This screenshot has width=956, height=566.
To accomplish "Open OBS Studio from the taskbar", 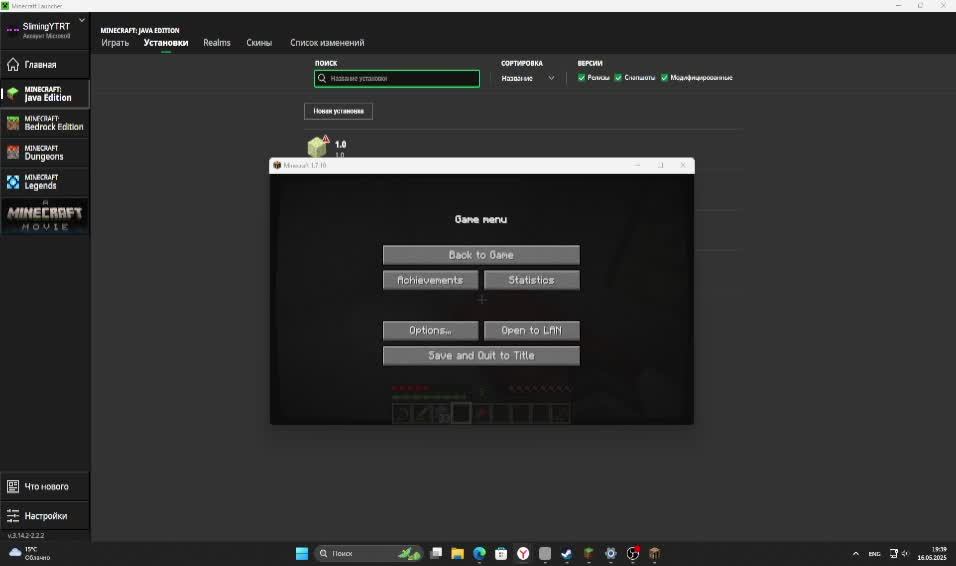I will pos(633,553).
